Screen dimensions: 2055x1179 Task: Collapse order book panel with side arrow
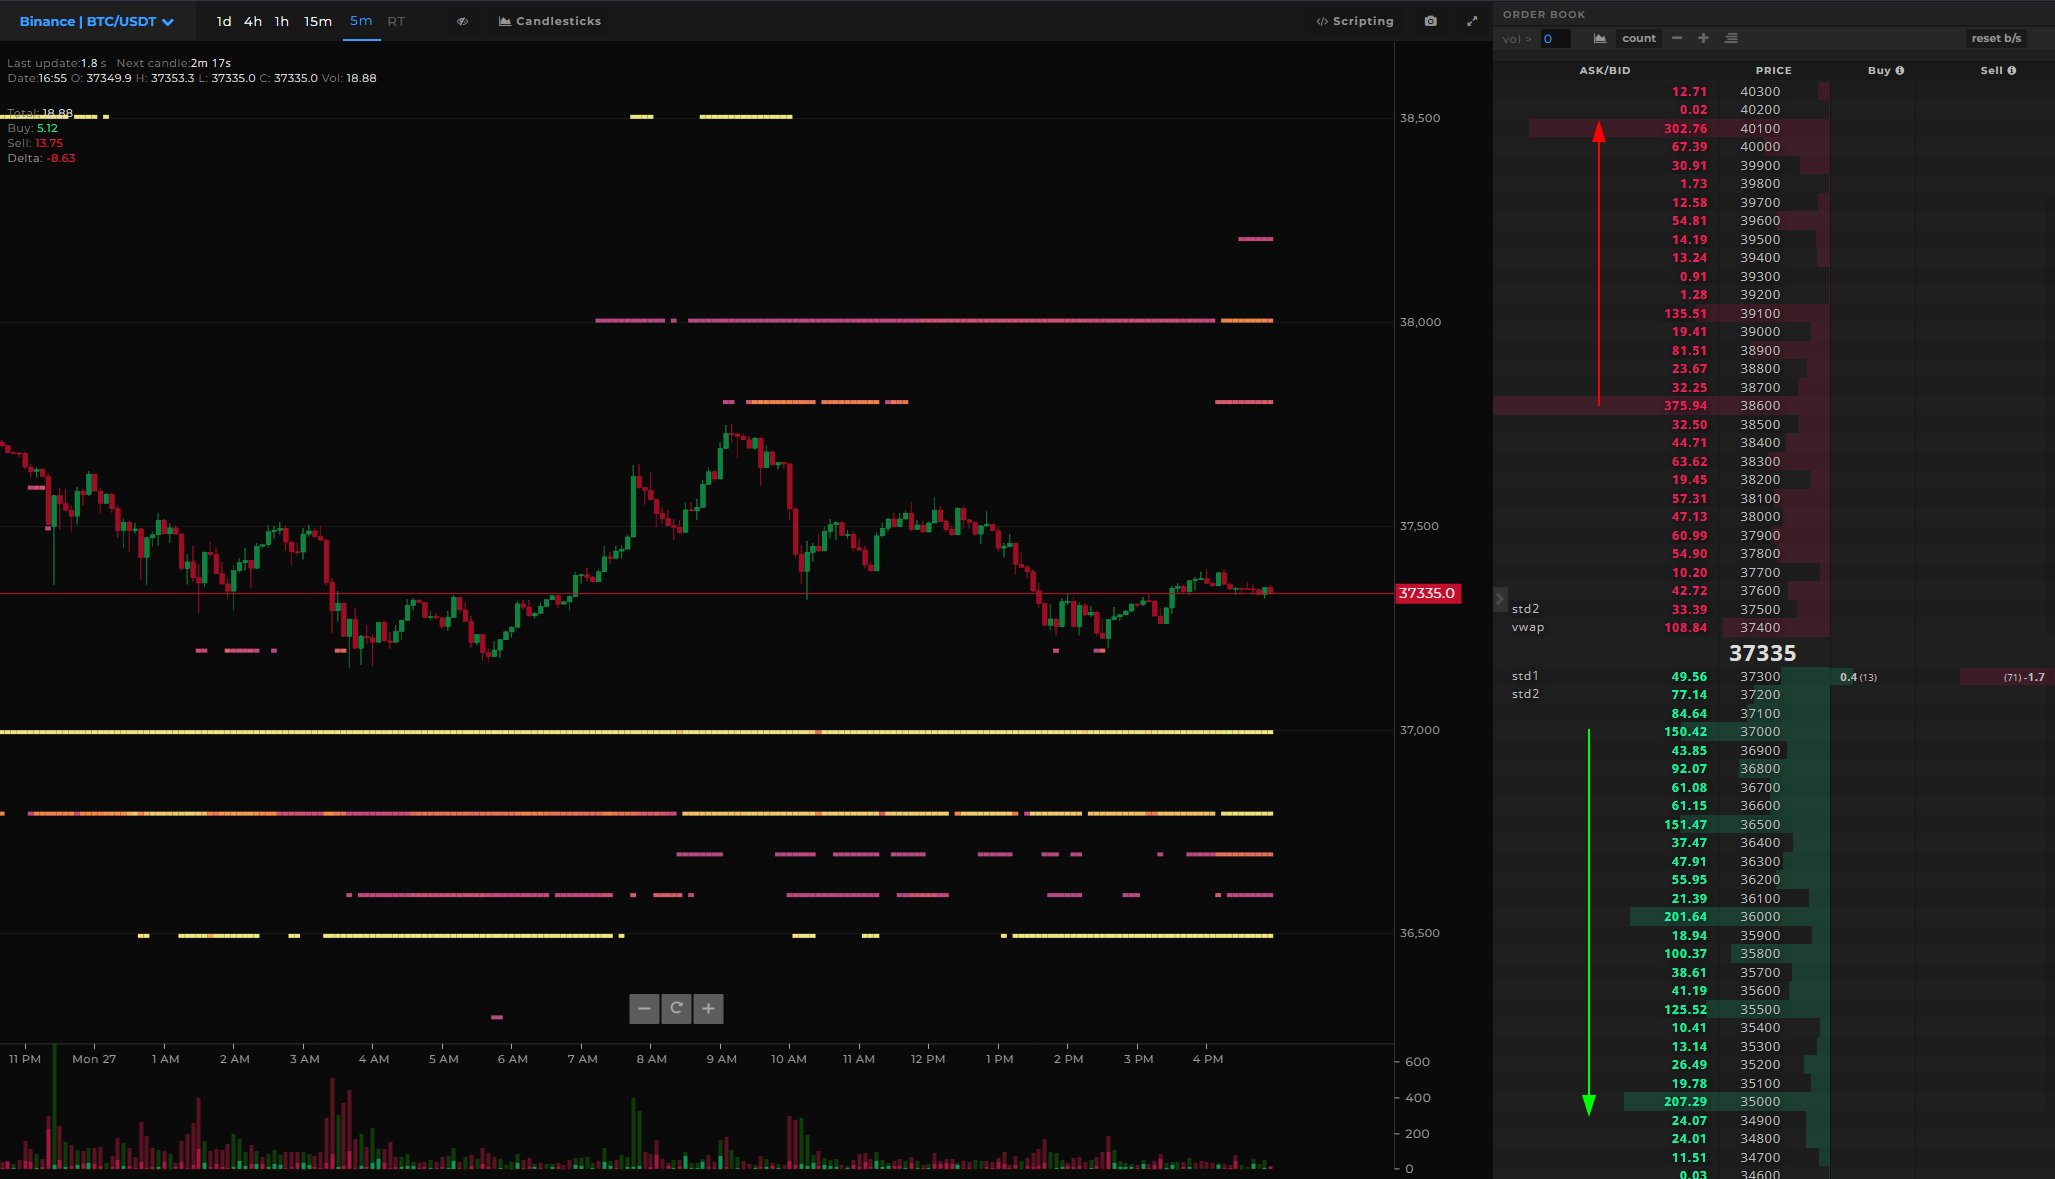point(1499,599)
